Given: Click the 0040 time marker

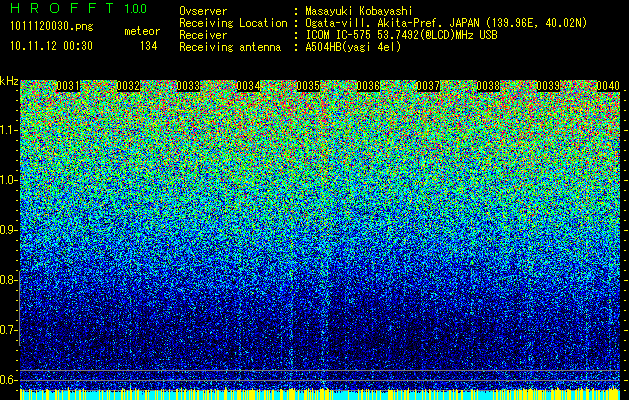Looking at the screenshot, I should (608, 86).
